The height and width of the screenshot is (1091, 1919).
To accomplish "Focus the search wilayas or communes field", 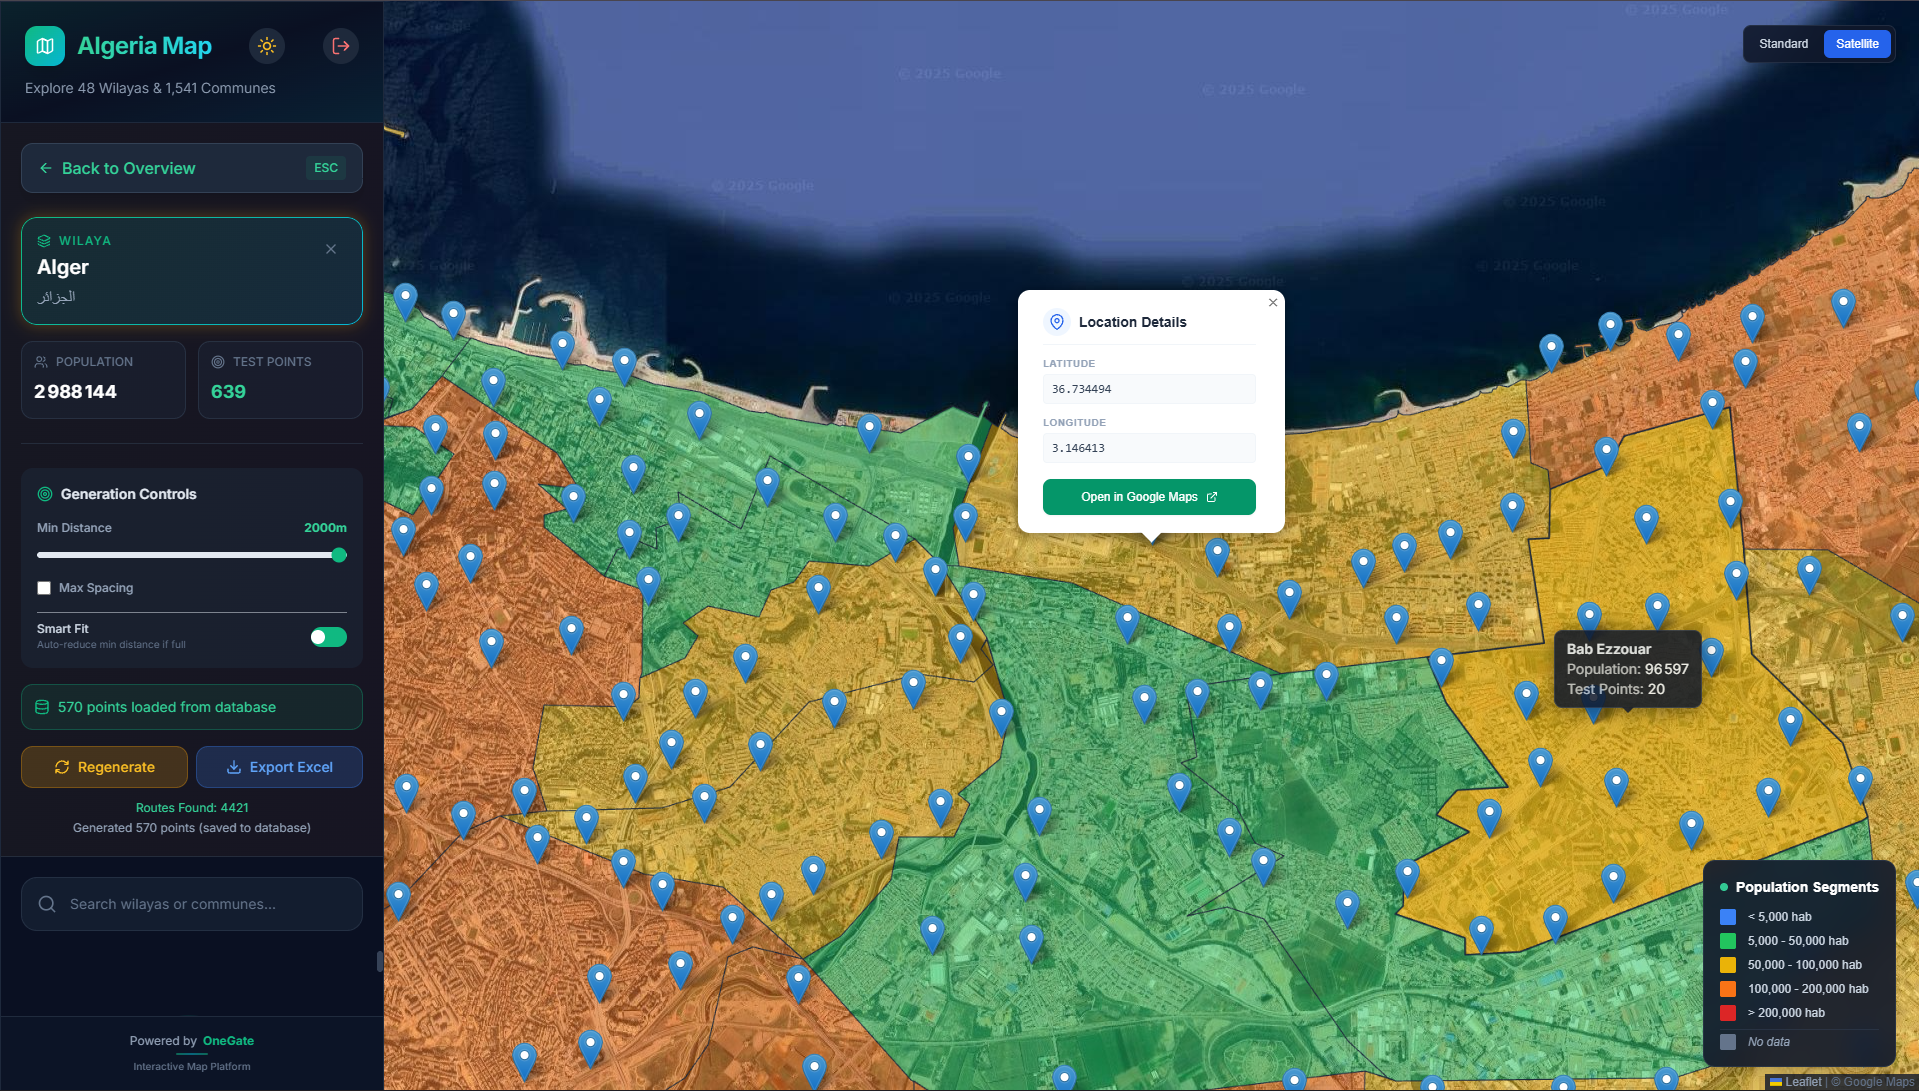I will [205, 904].
